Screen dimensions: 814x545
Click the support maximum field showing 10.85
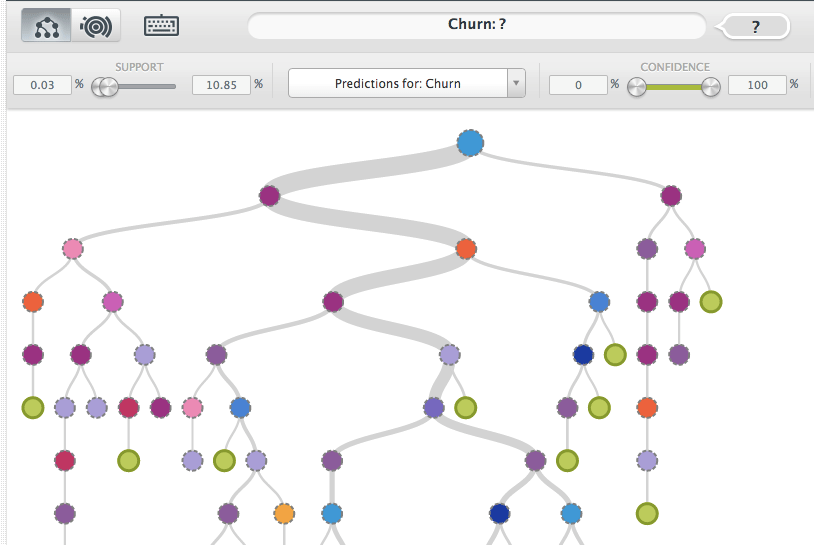[221, 85]
